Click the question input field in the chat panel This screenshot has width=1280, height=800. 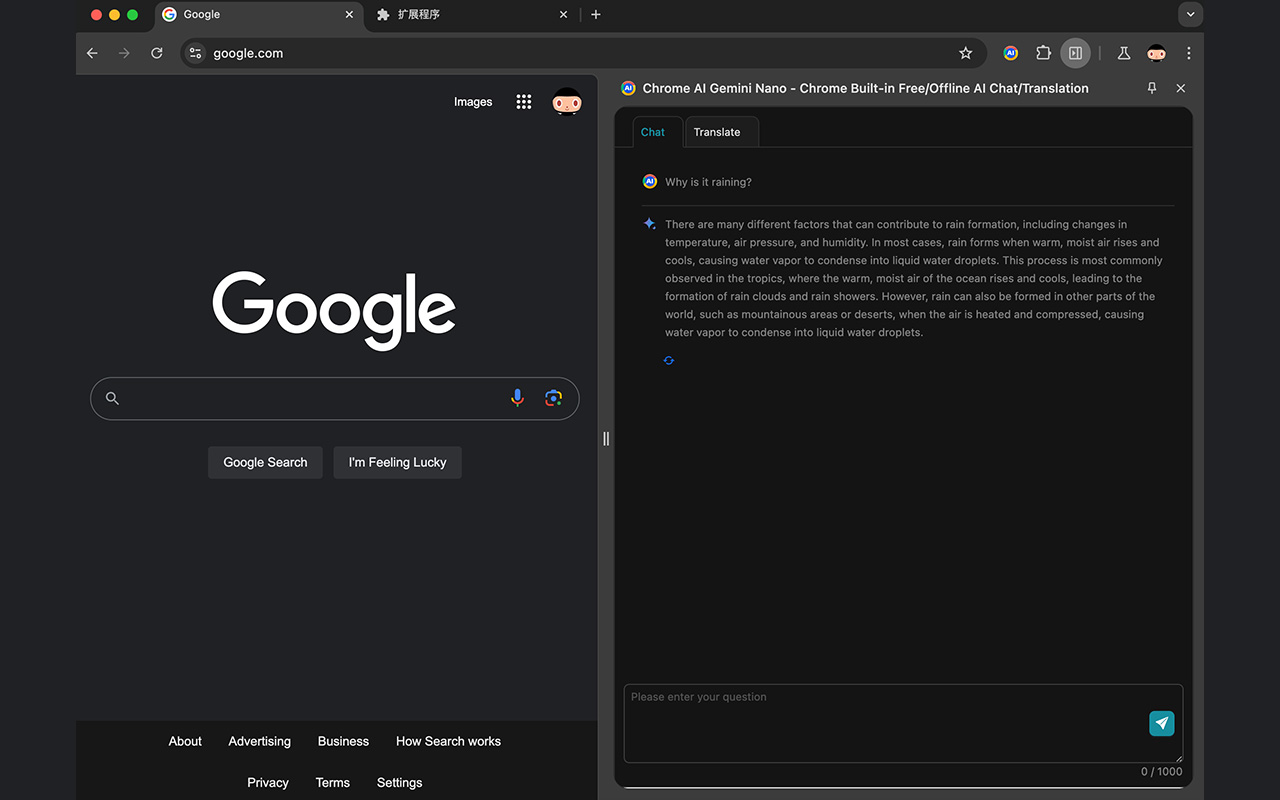[x=880, y=720]
